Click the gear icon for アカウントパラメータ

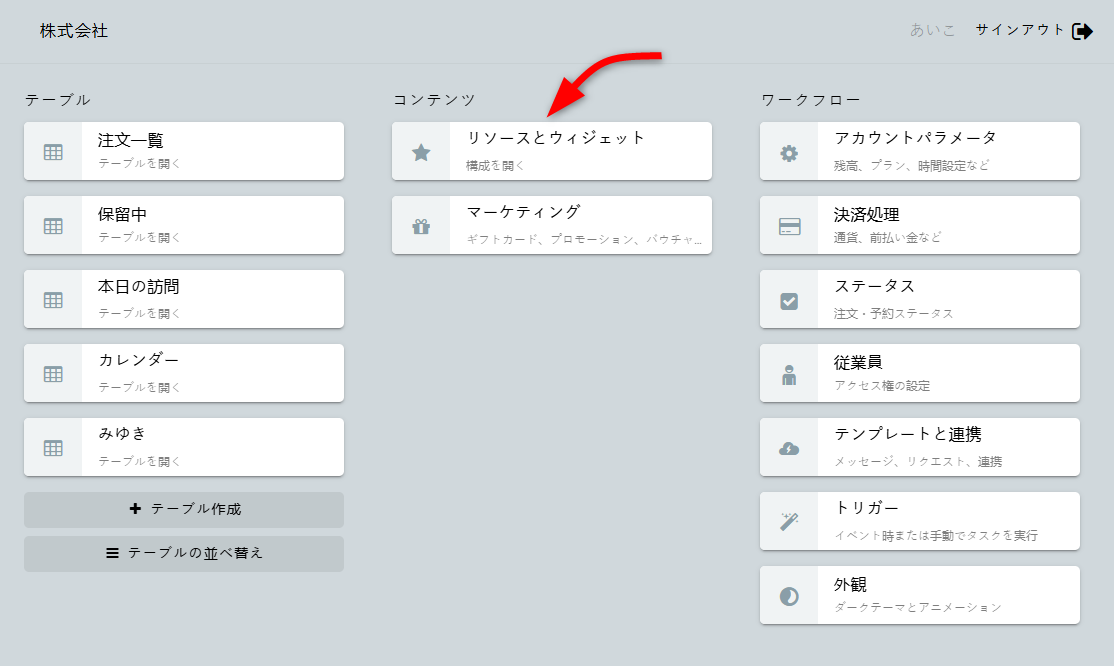coord(789,152)
